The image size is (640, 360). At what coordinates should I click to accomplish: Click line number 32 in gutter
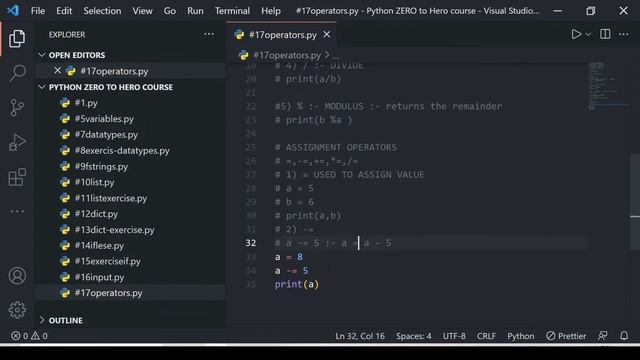[x=251, y=243]
